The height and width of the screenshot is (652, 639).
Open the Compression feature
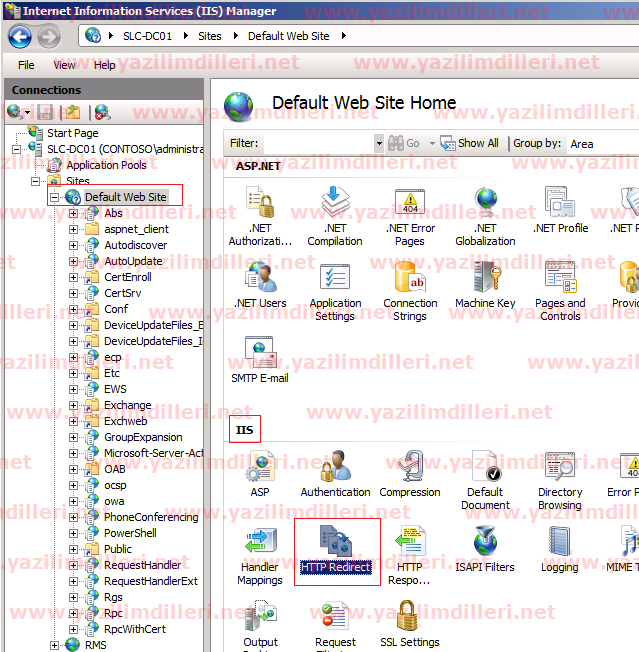(410, 474)
